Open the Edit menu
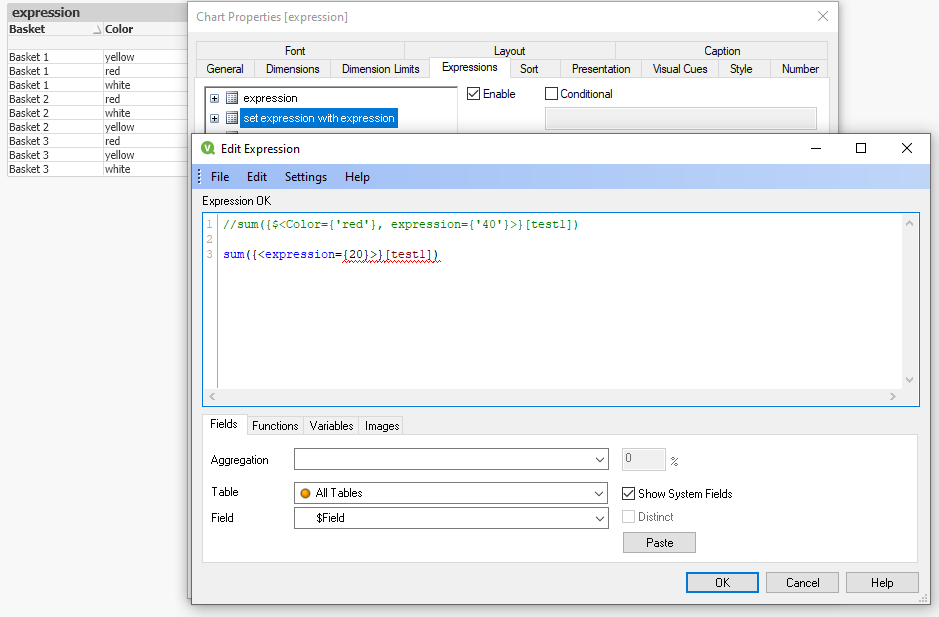 tap(257, 177)
